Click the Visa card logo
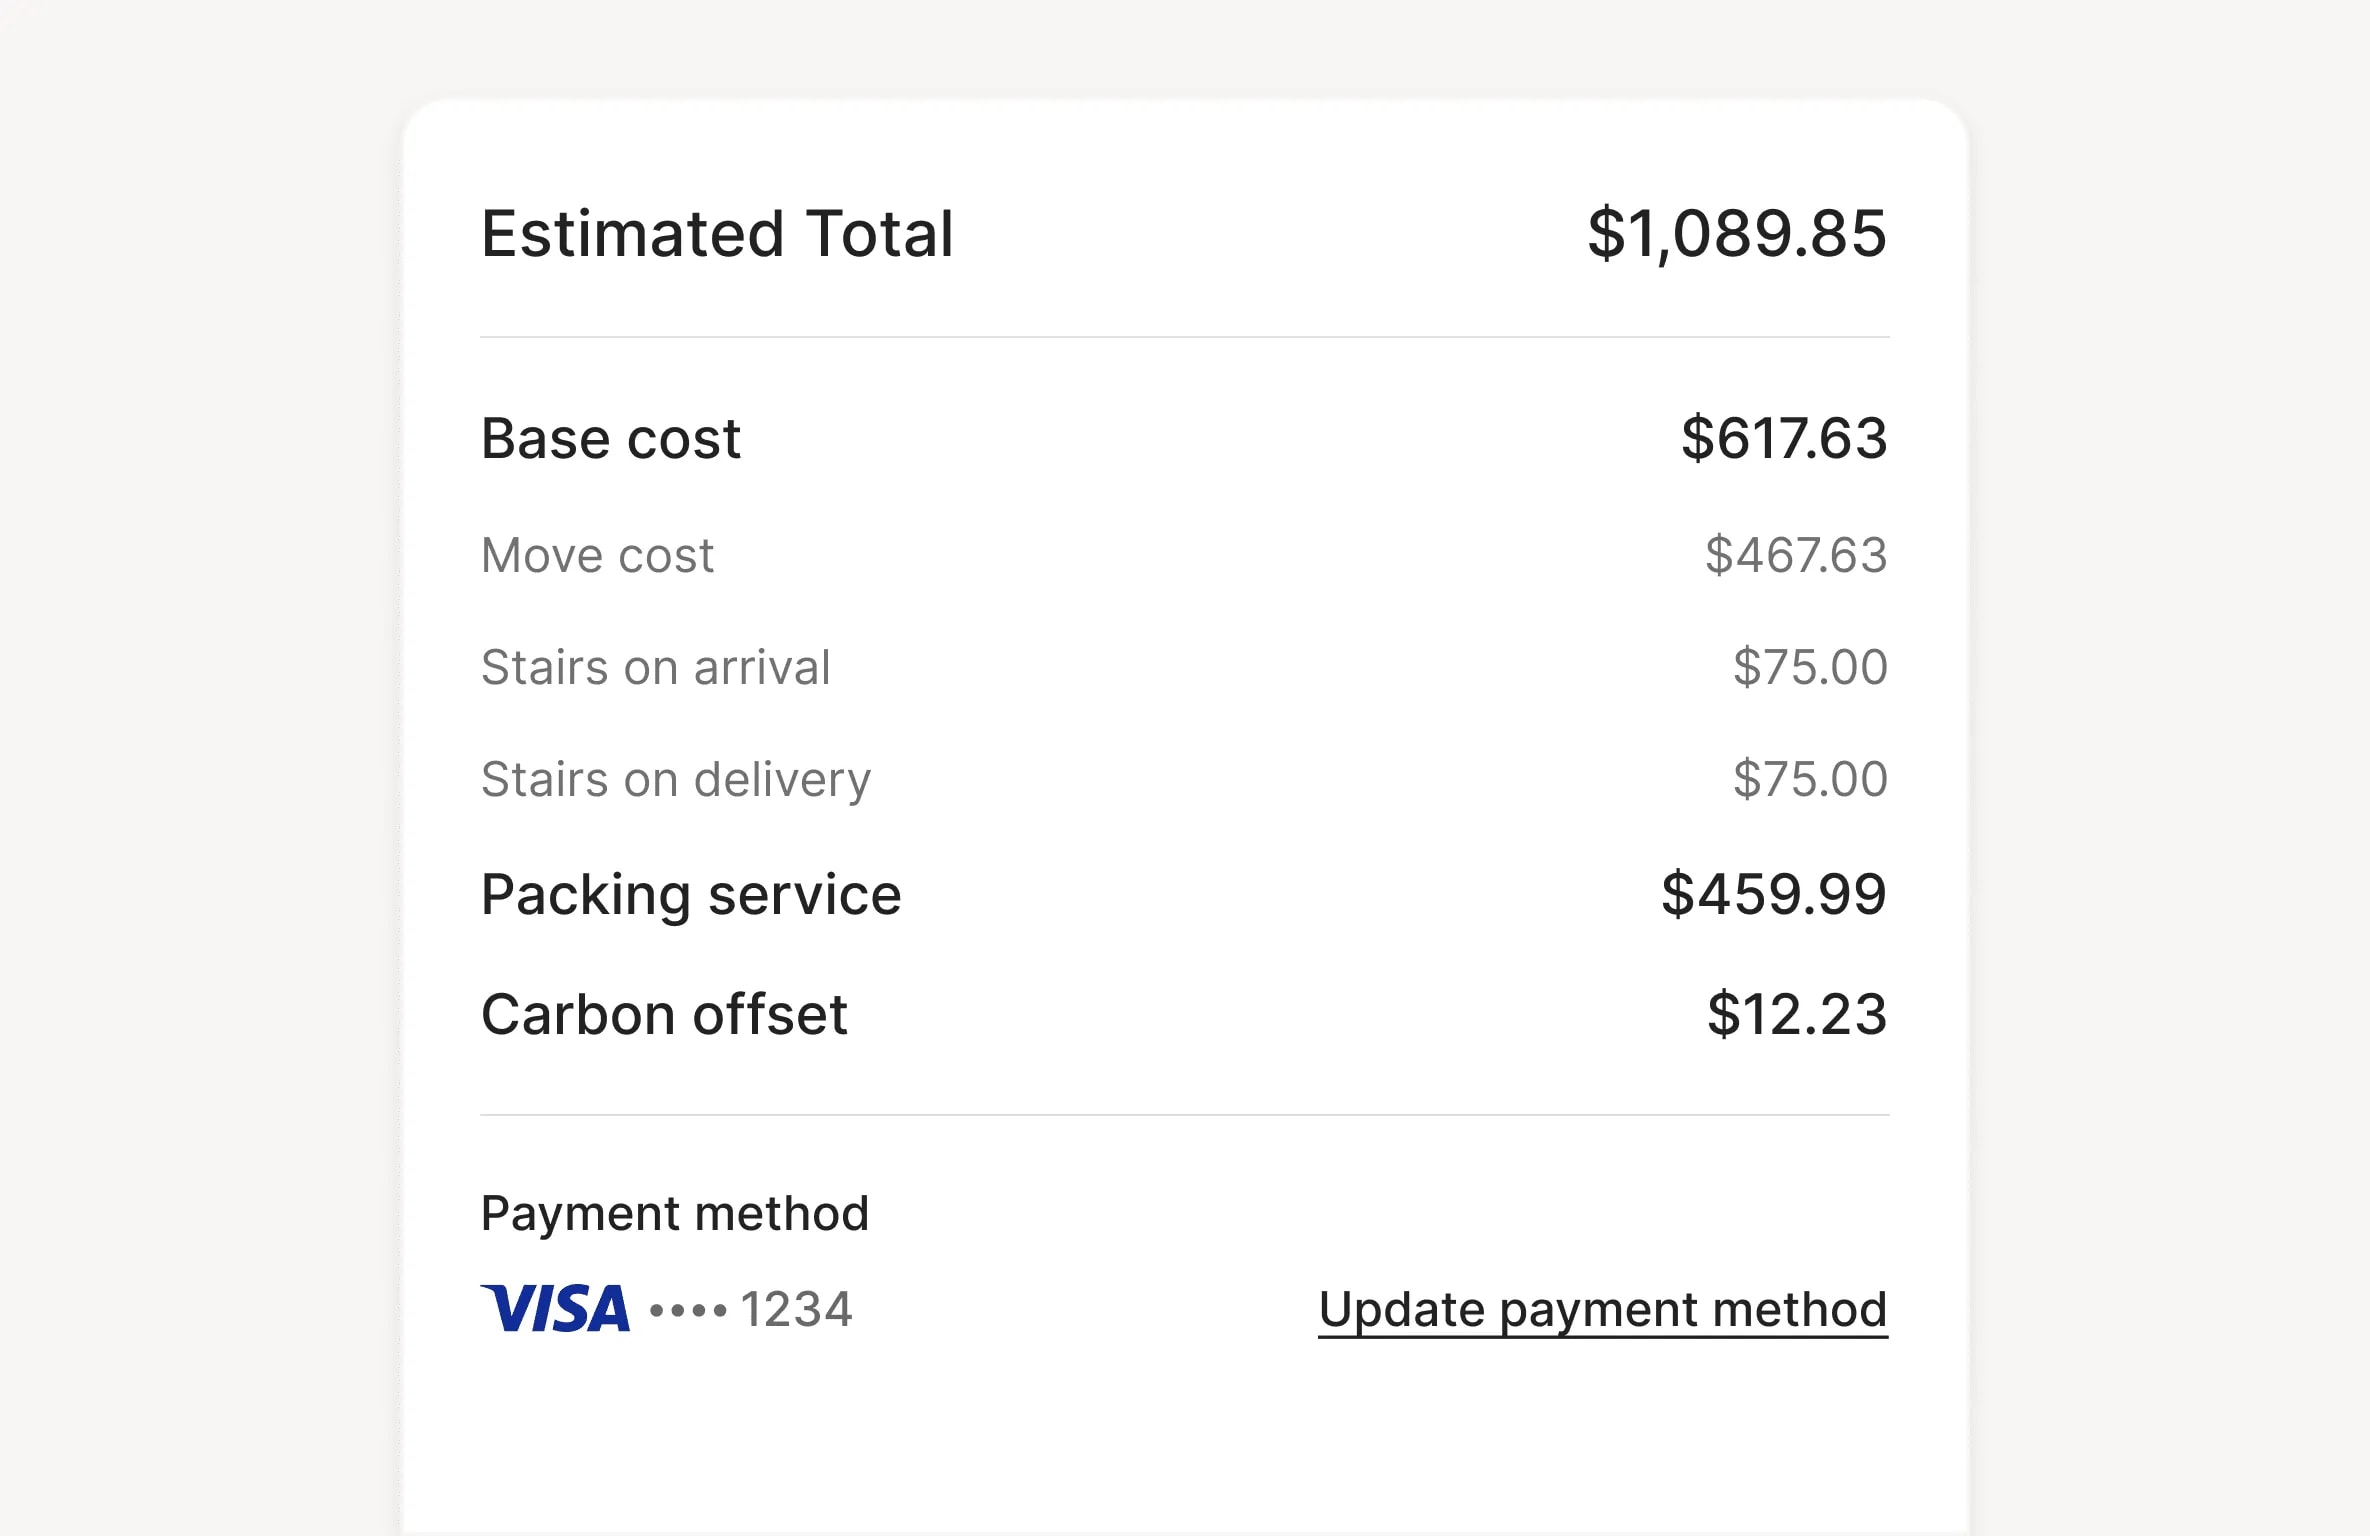Screen dimensions: 2370x1536 point(556,1309)
